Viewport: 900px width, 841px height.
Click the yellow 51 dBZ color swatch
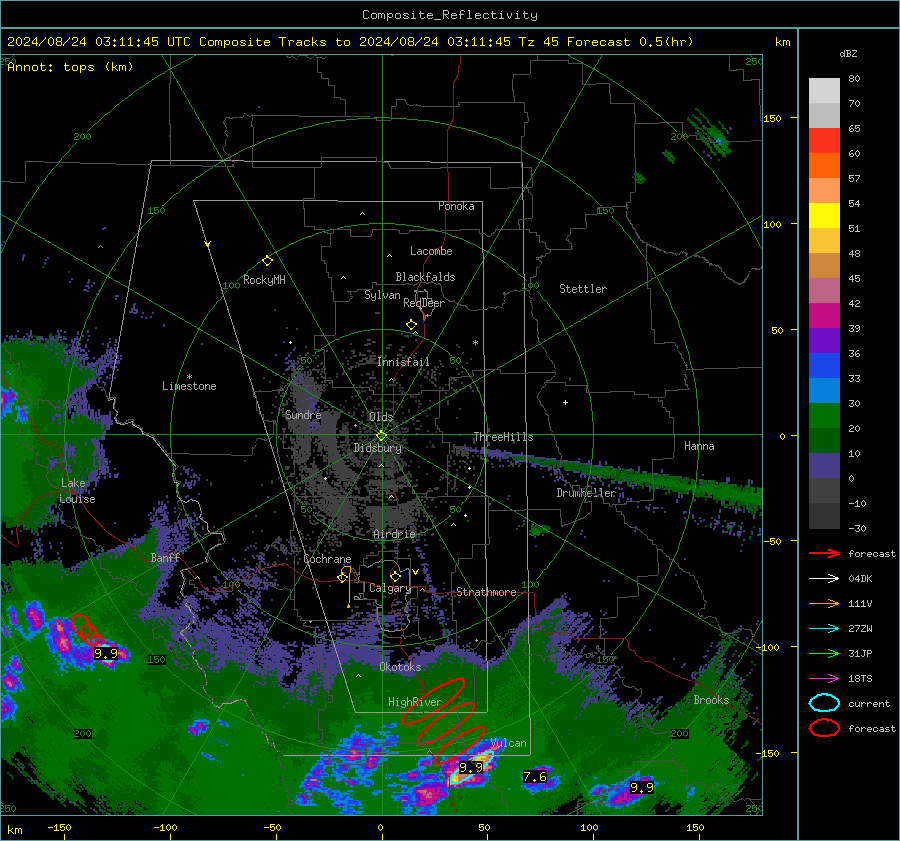(824, 216)
